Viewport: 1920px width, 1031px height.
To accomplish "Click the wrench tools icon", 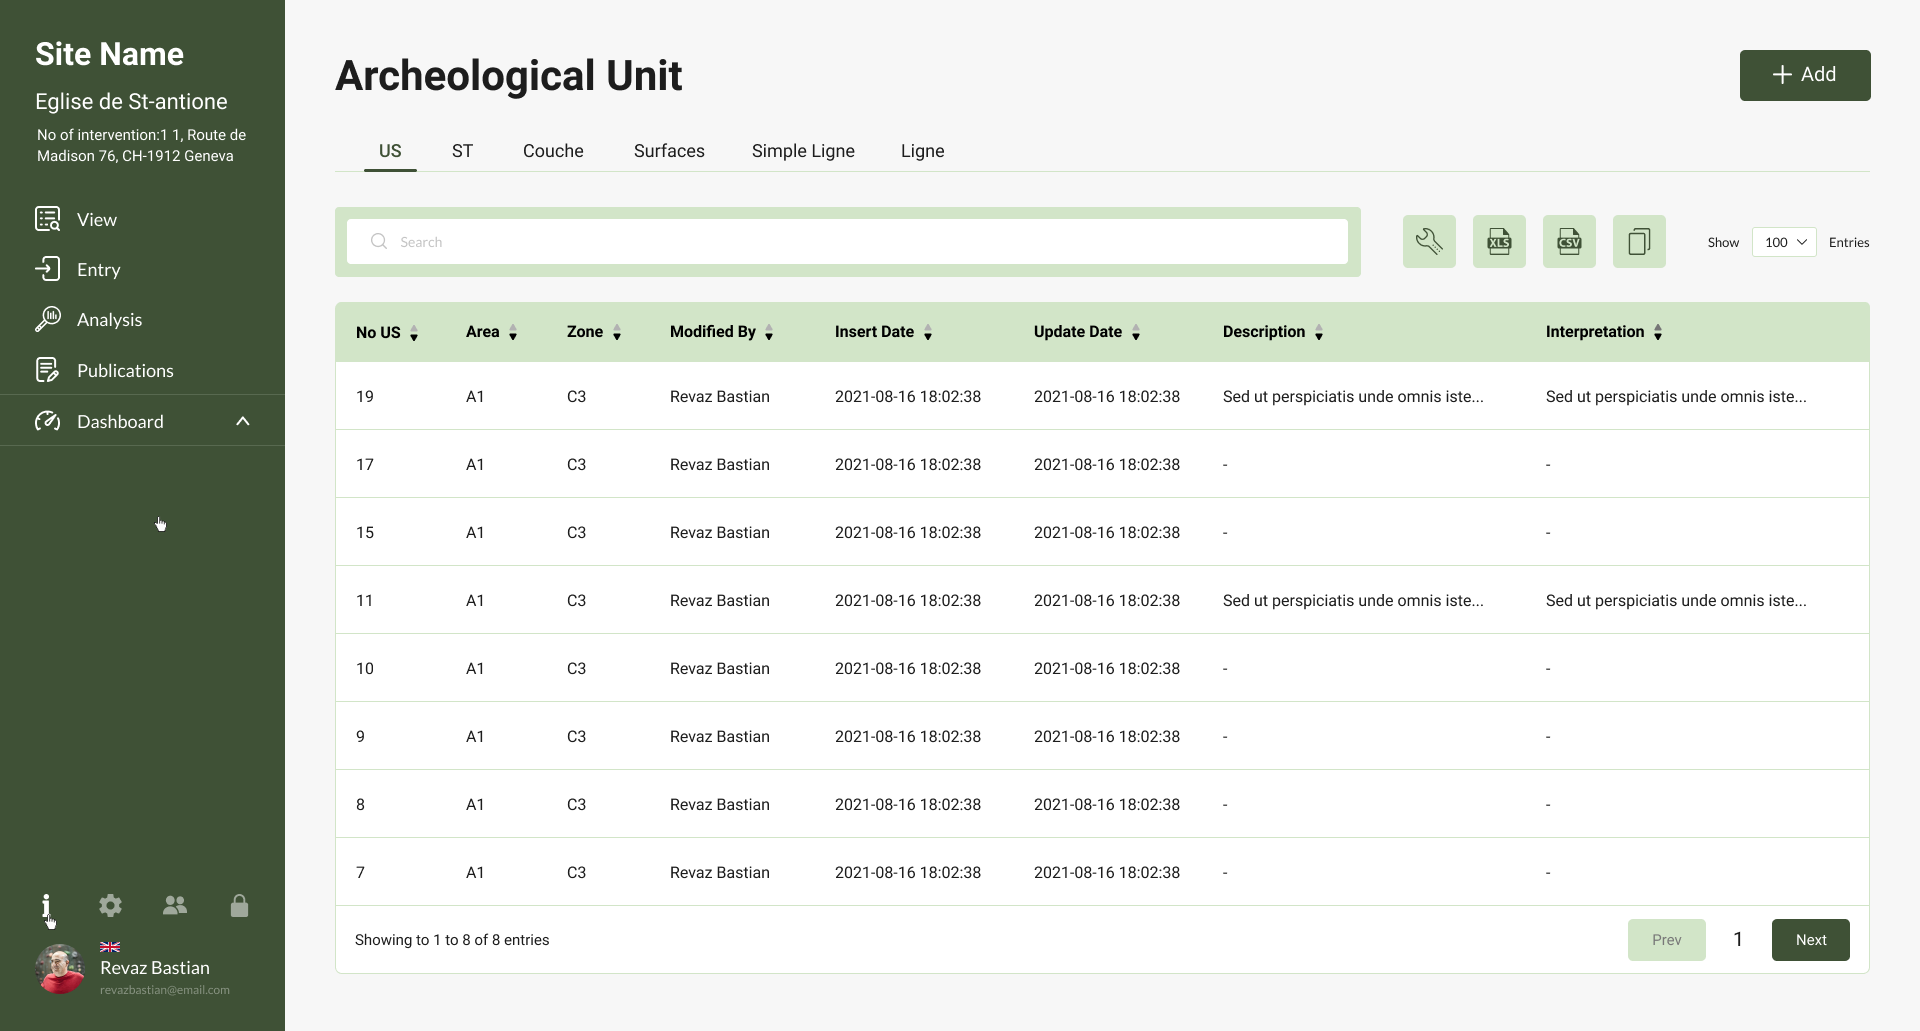I will [1429, 242].
